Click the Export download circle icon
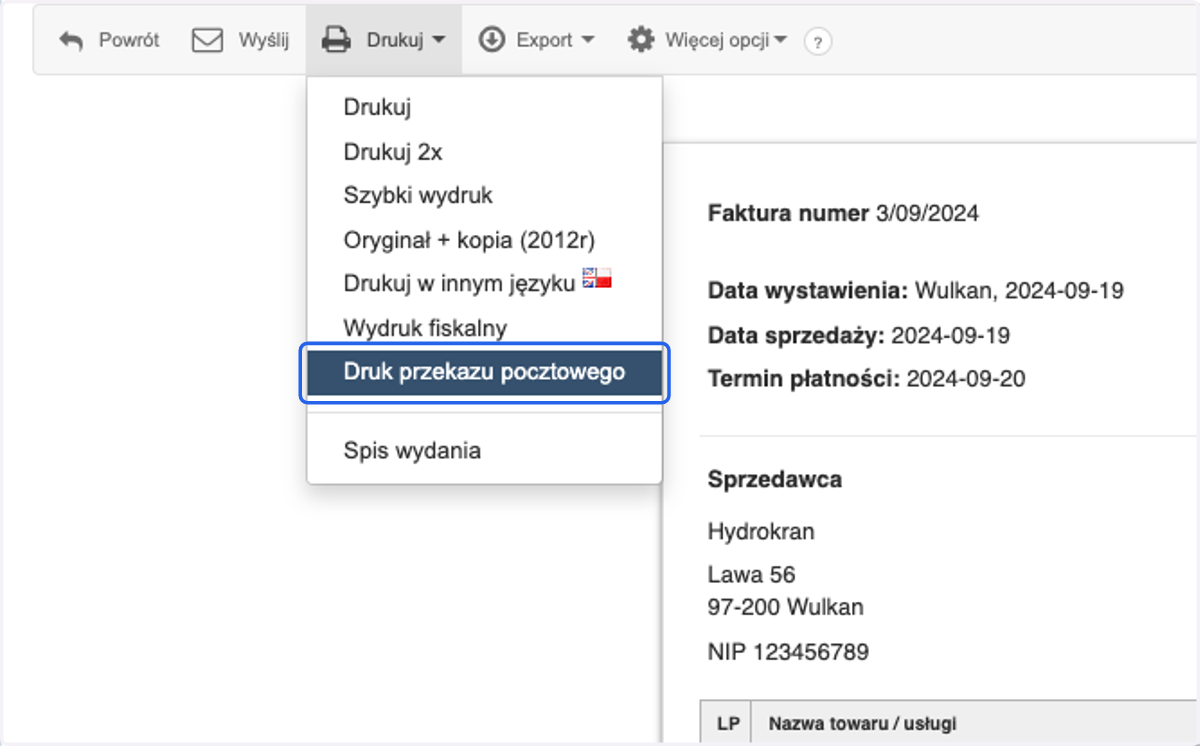Viewport: 1200px width, 746px height. [491, 40]
